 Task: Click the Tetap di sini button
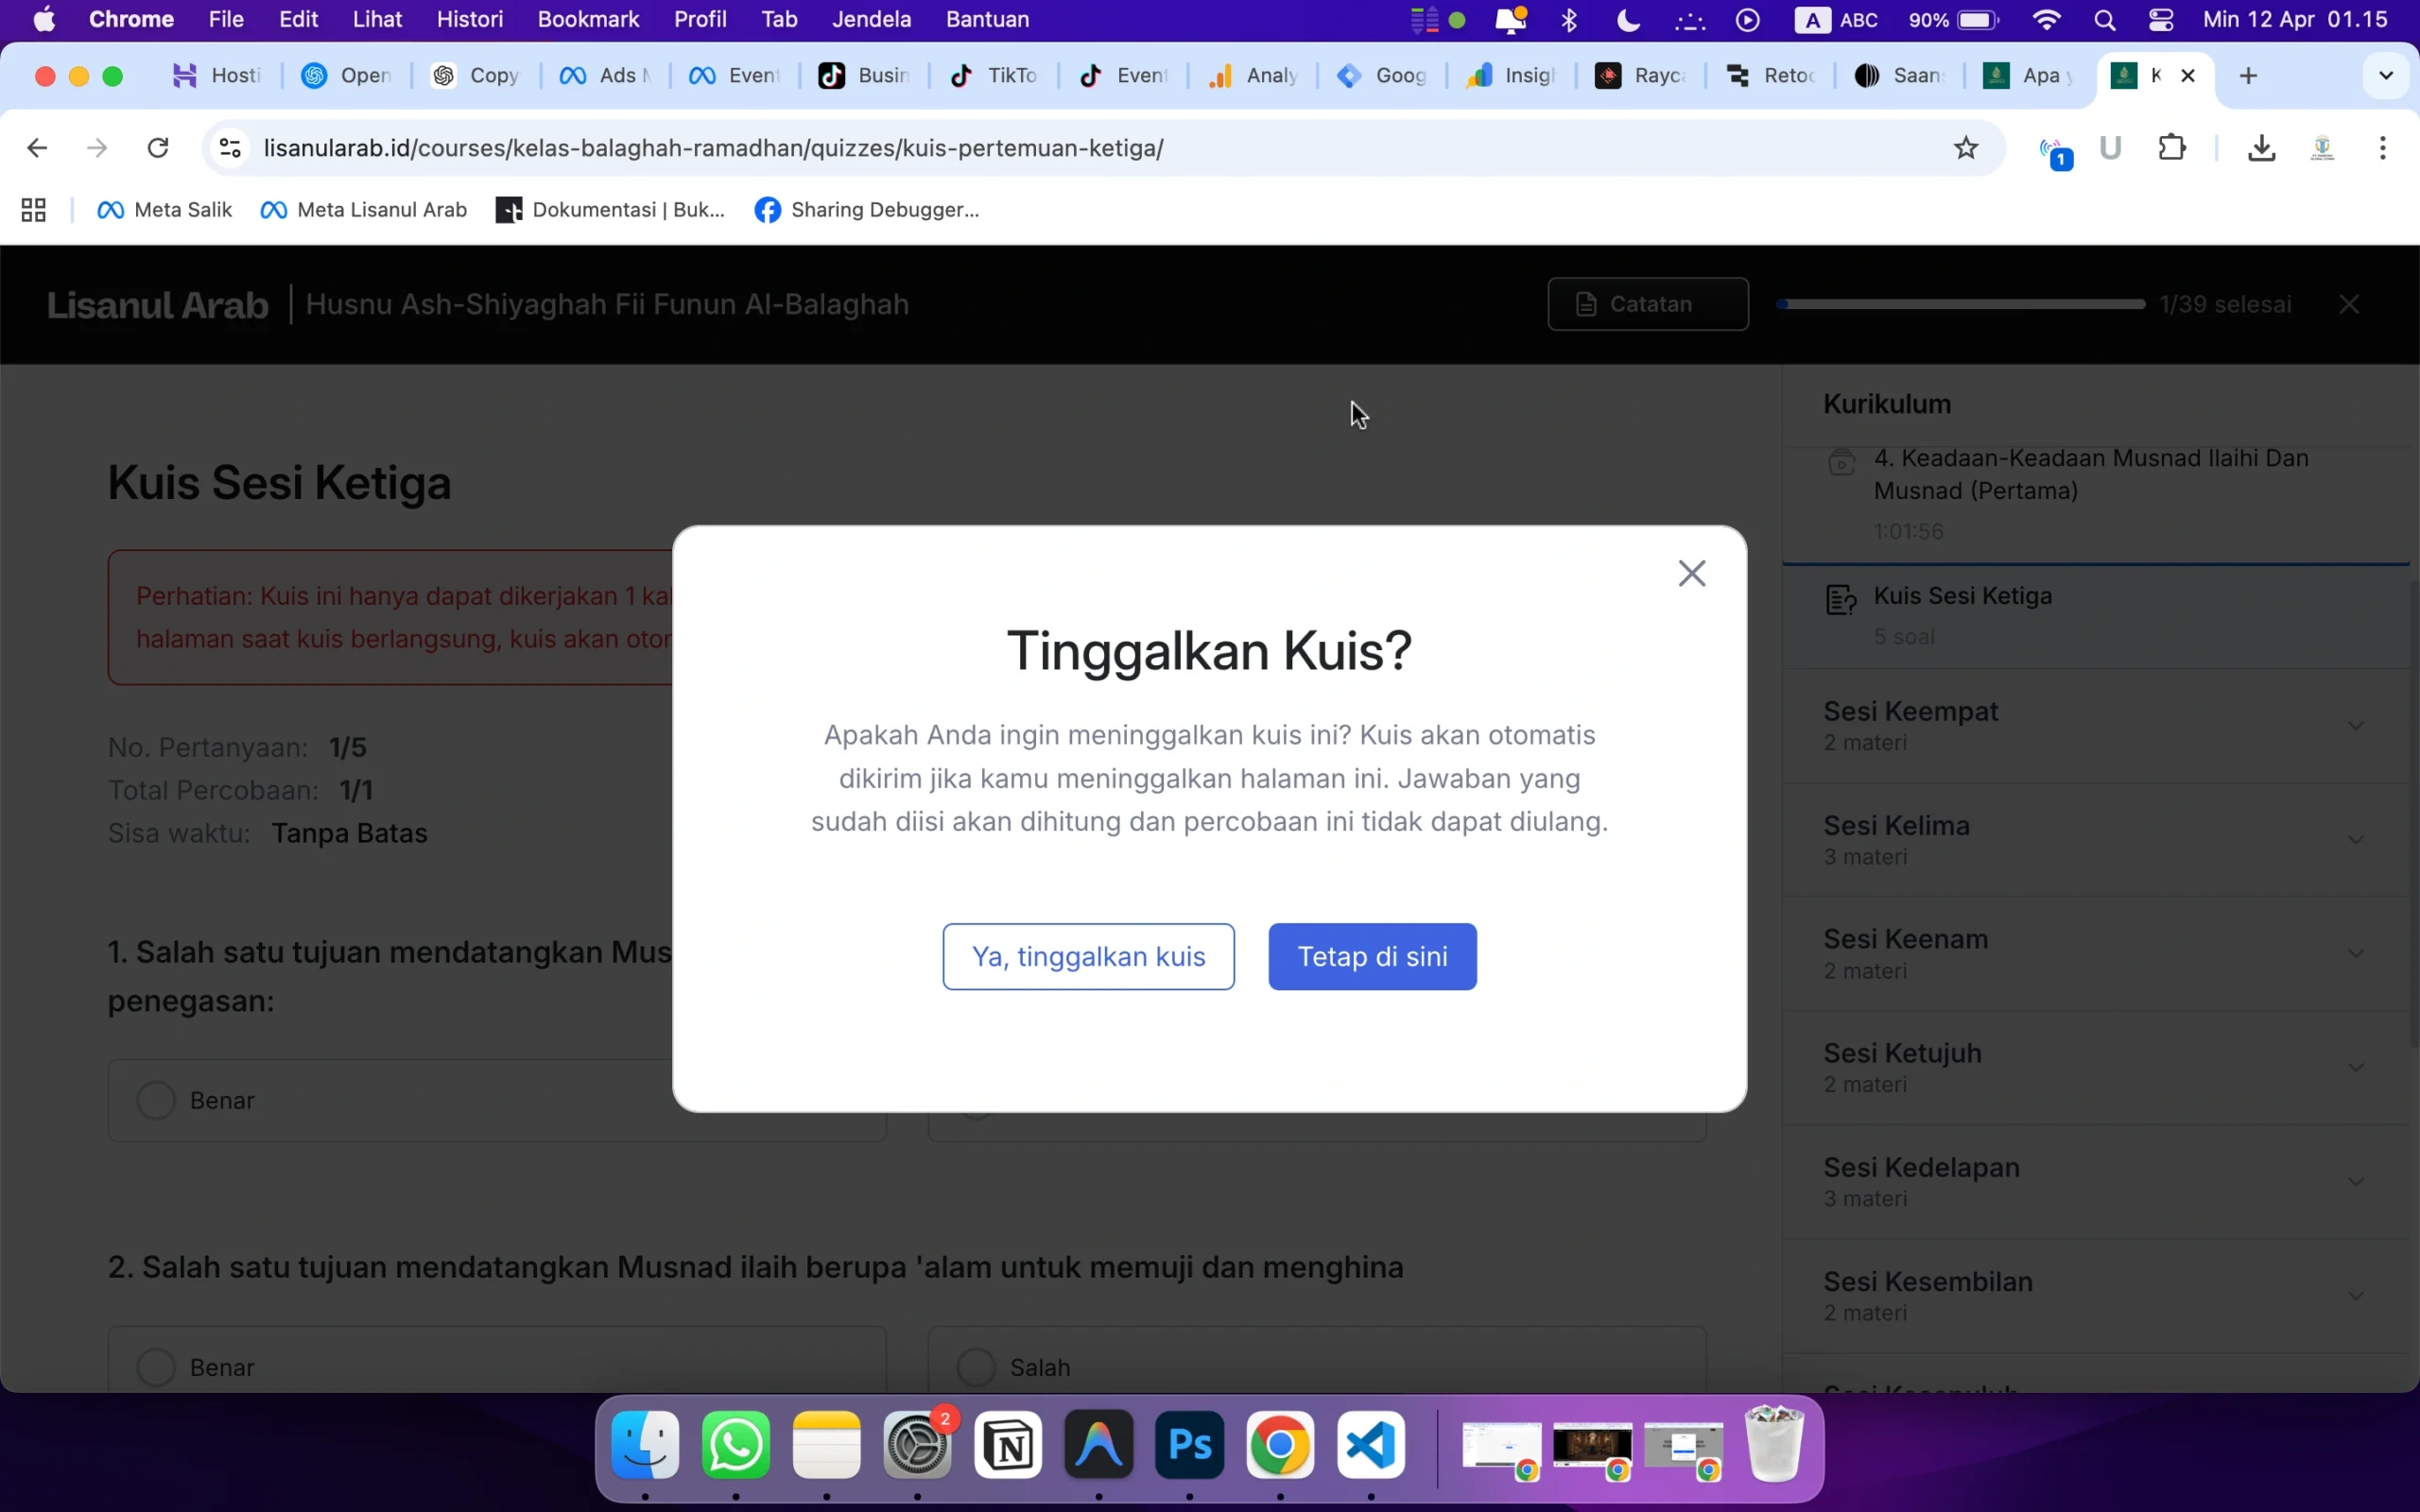pyautogui.click(x=1371, y=956)
